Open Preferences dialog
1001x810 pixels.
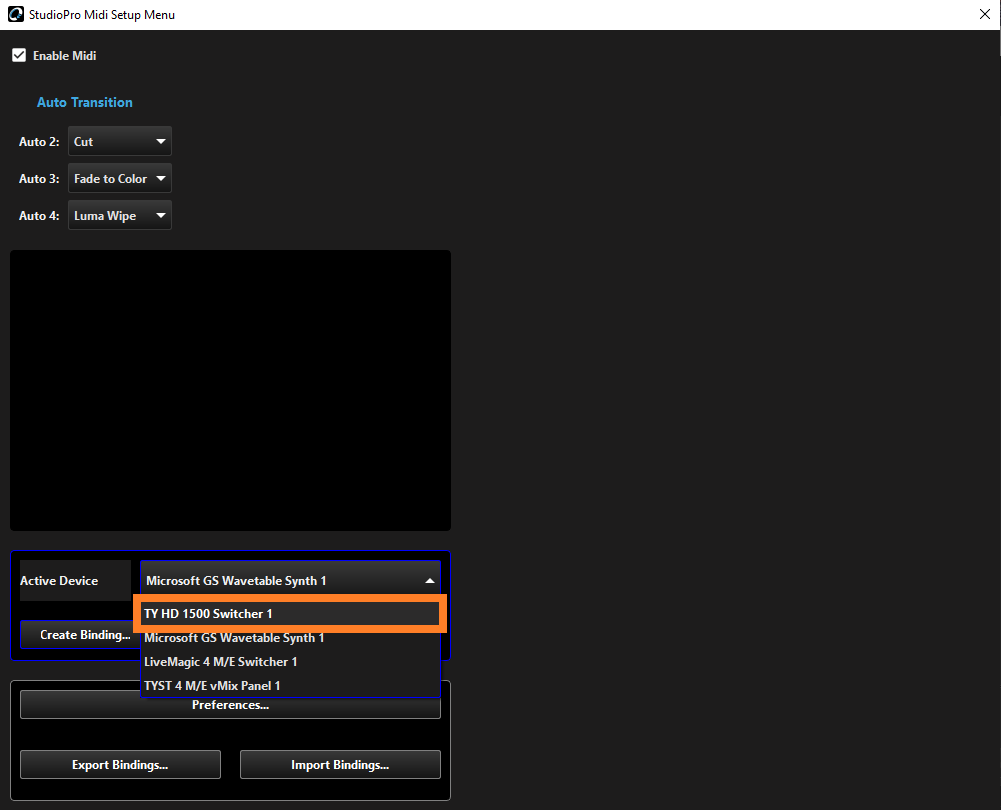click(230, 707)
